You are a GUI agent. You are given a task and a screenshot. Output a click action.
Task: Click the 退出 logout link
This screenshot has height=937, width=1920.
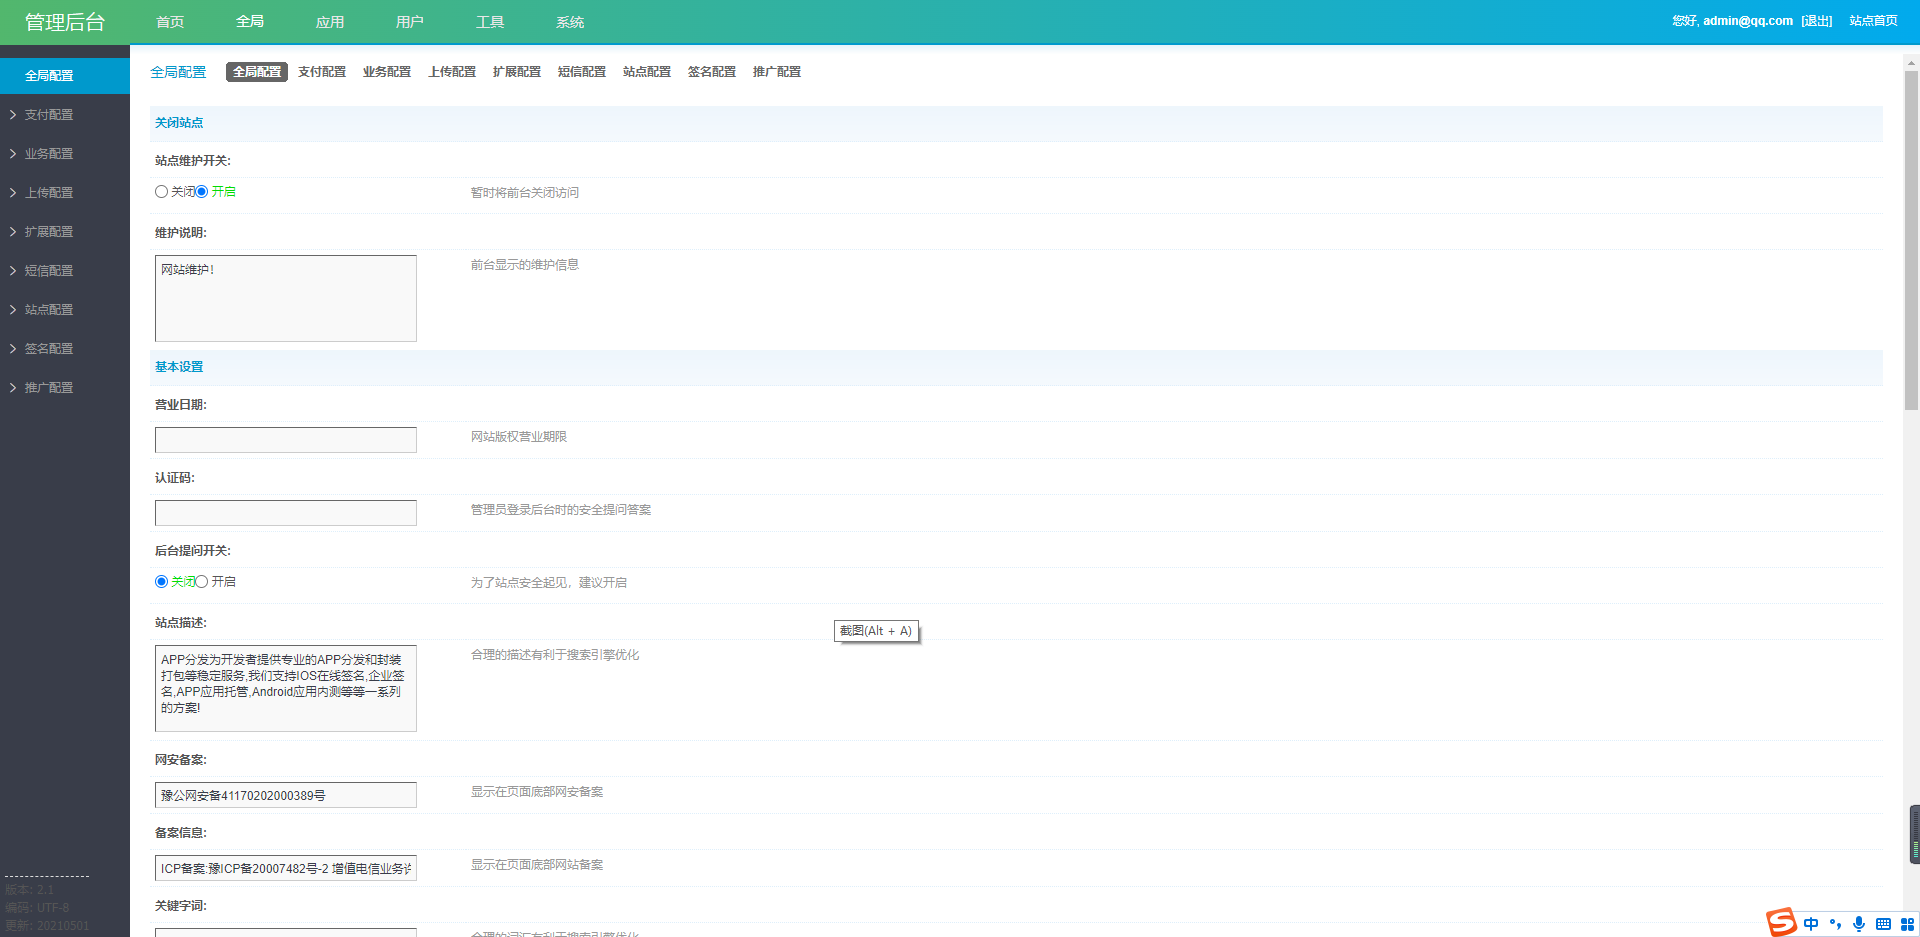1816,21
